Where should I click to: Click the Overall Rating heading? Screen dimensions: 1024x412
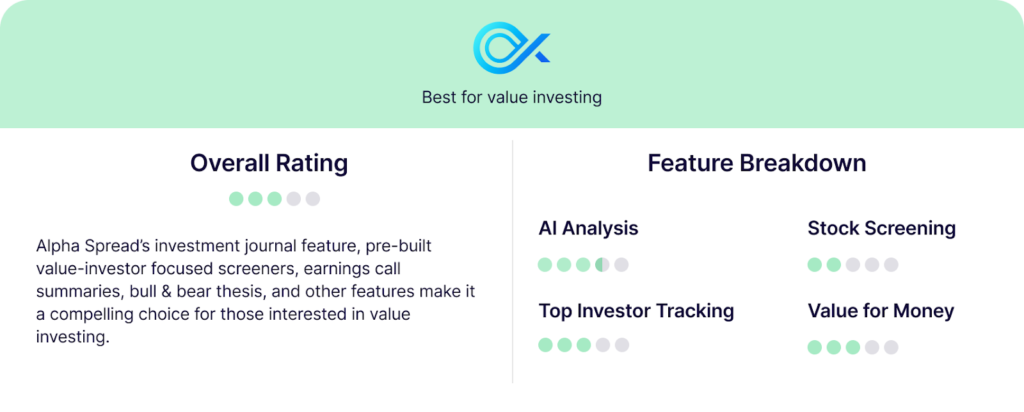pos(269,163)
